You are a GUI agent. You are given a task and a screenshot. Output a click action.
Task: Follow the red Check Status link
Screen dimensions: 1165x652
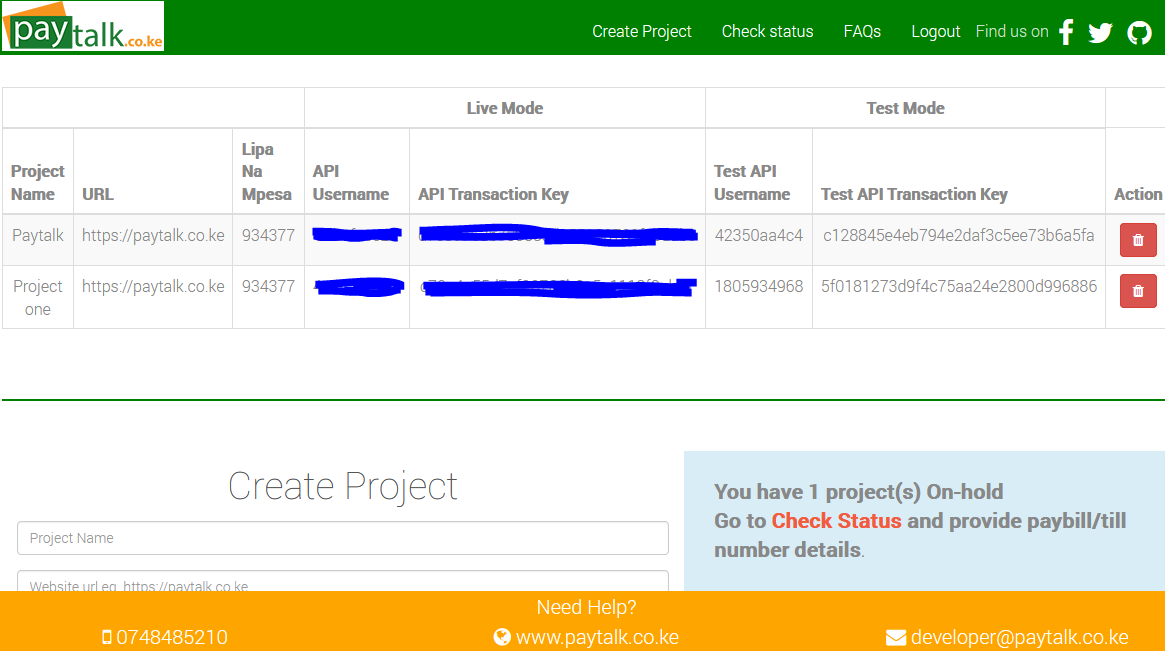836,521
